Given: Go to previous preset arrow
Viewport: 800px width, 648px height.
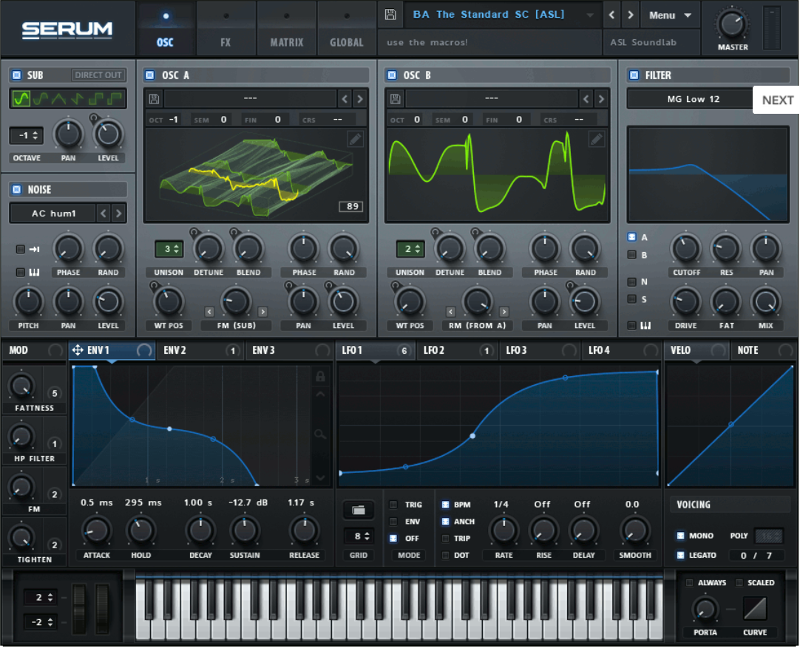Looking at the screenshot, I should click(x=612, y=15).
